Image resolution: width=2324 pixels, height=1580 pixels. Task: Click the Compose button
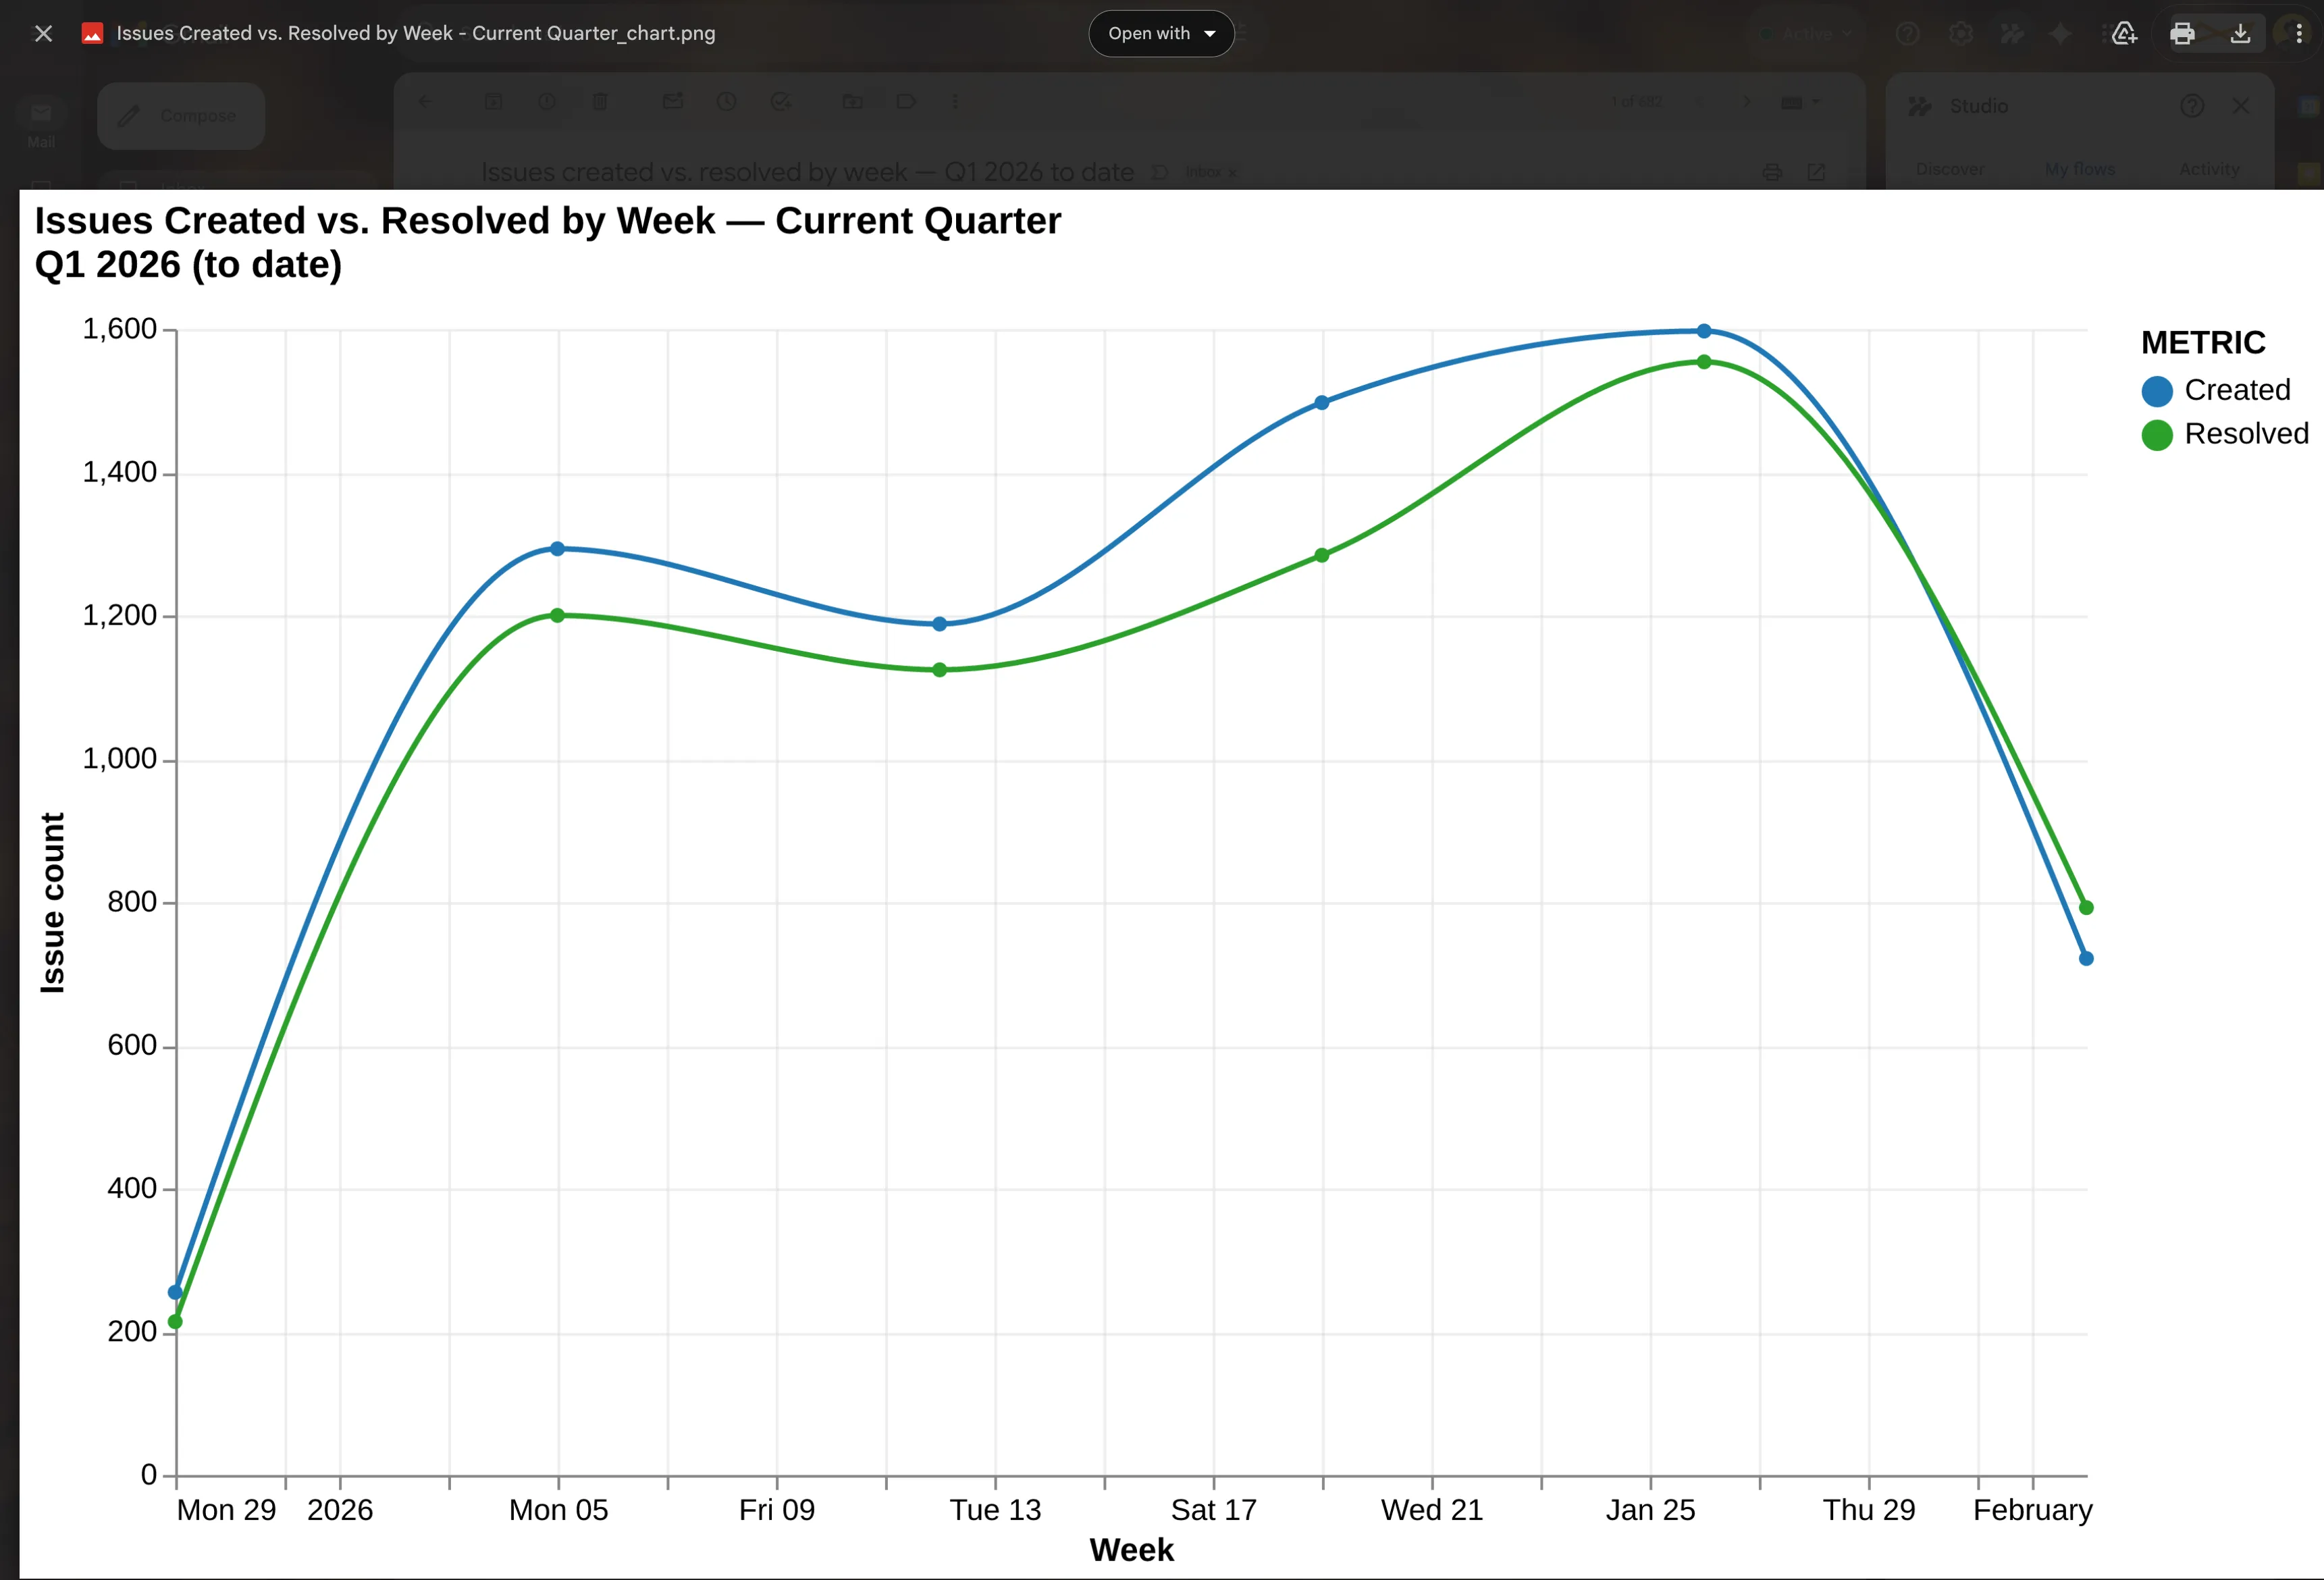[180, 115]
